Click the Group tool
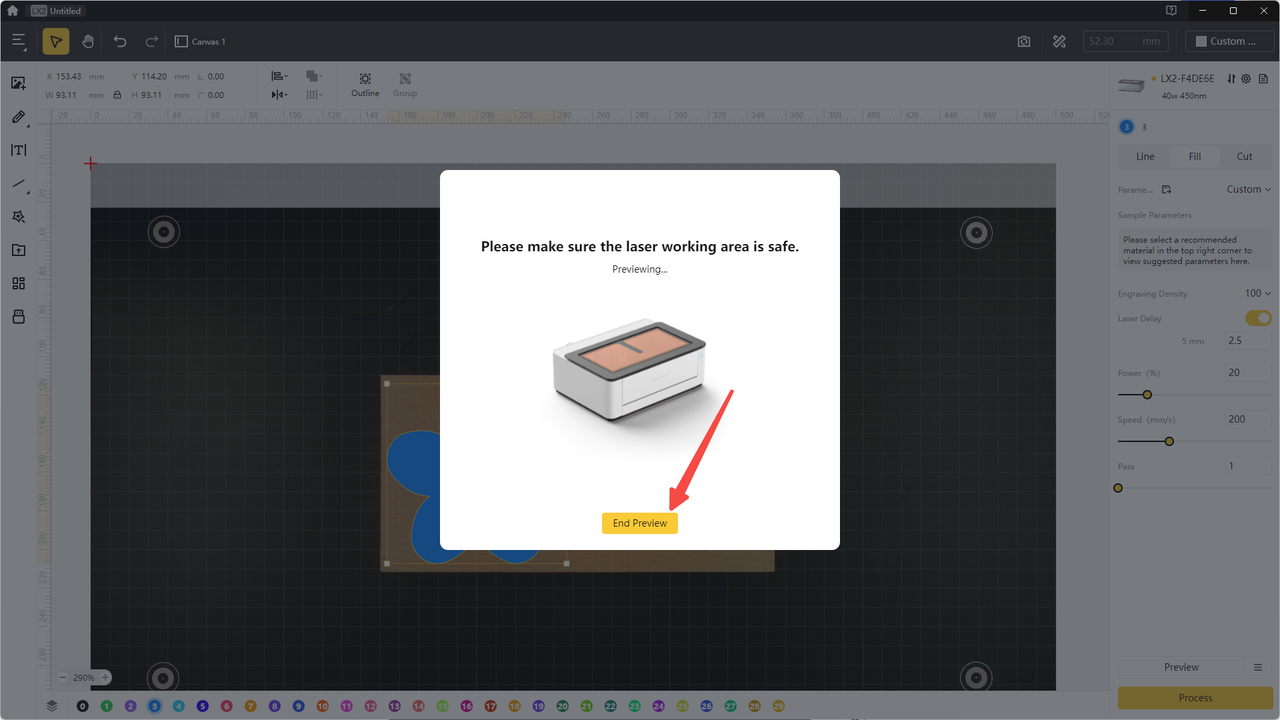This screenshot has height=720, width=1280. click(x=405, y=84)
